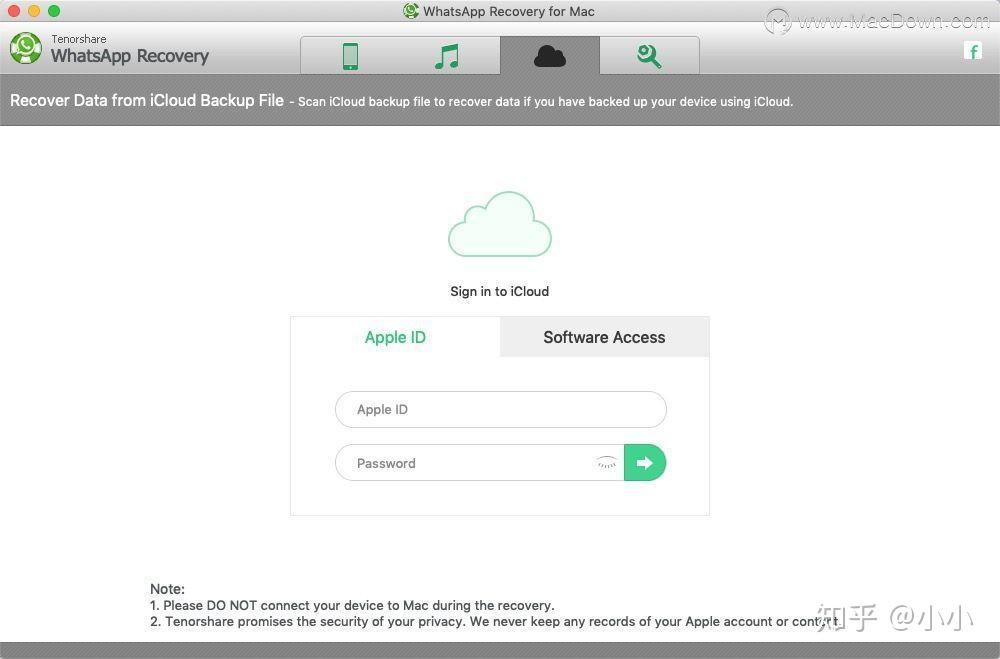Click the 'WhatsApp Recovery for Mac' window title
This screenshot has height=659, width=1000.
(x=509, y=11)
